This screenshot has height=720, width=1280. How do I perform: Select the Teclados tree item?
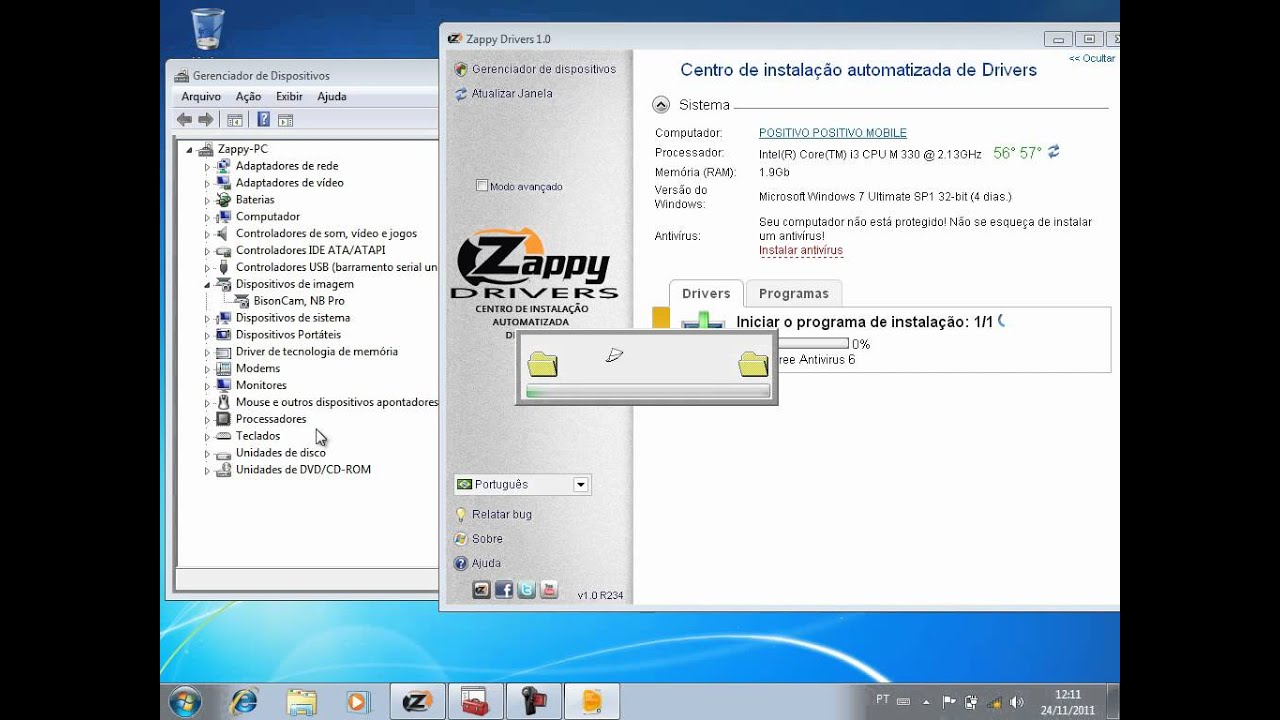tap(258, 436)
